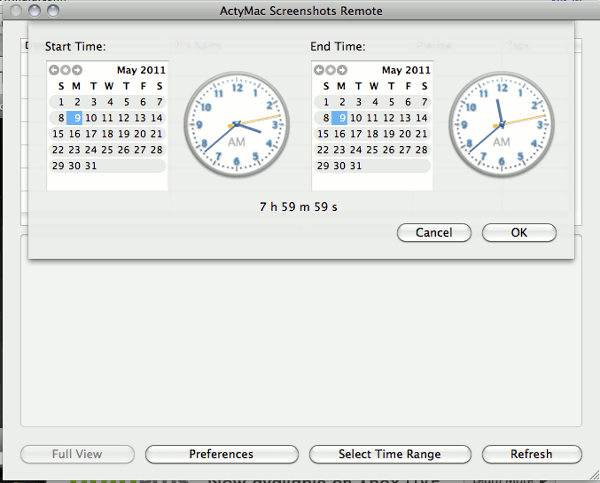Click May 2011 label in End Time calendar
The image size is (600, 483).
coord(406,70)
